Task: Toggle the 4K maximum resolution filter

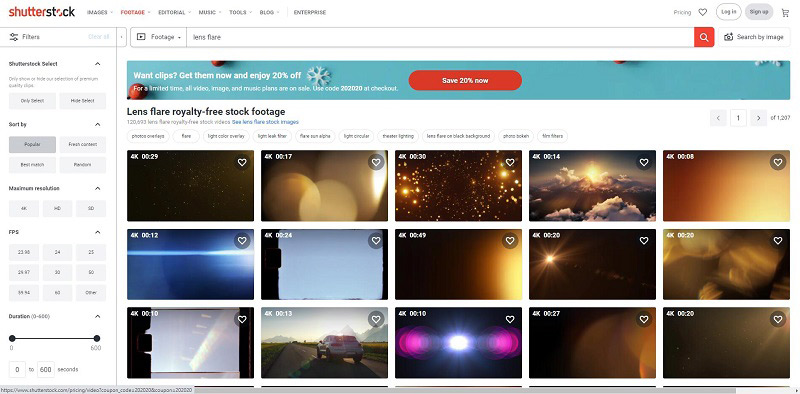Action: [x=24, y=208]
